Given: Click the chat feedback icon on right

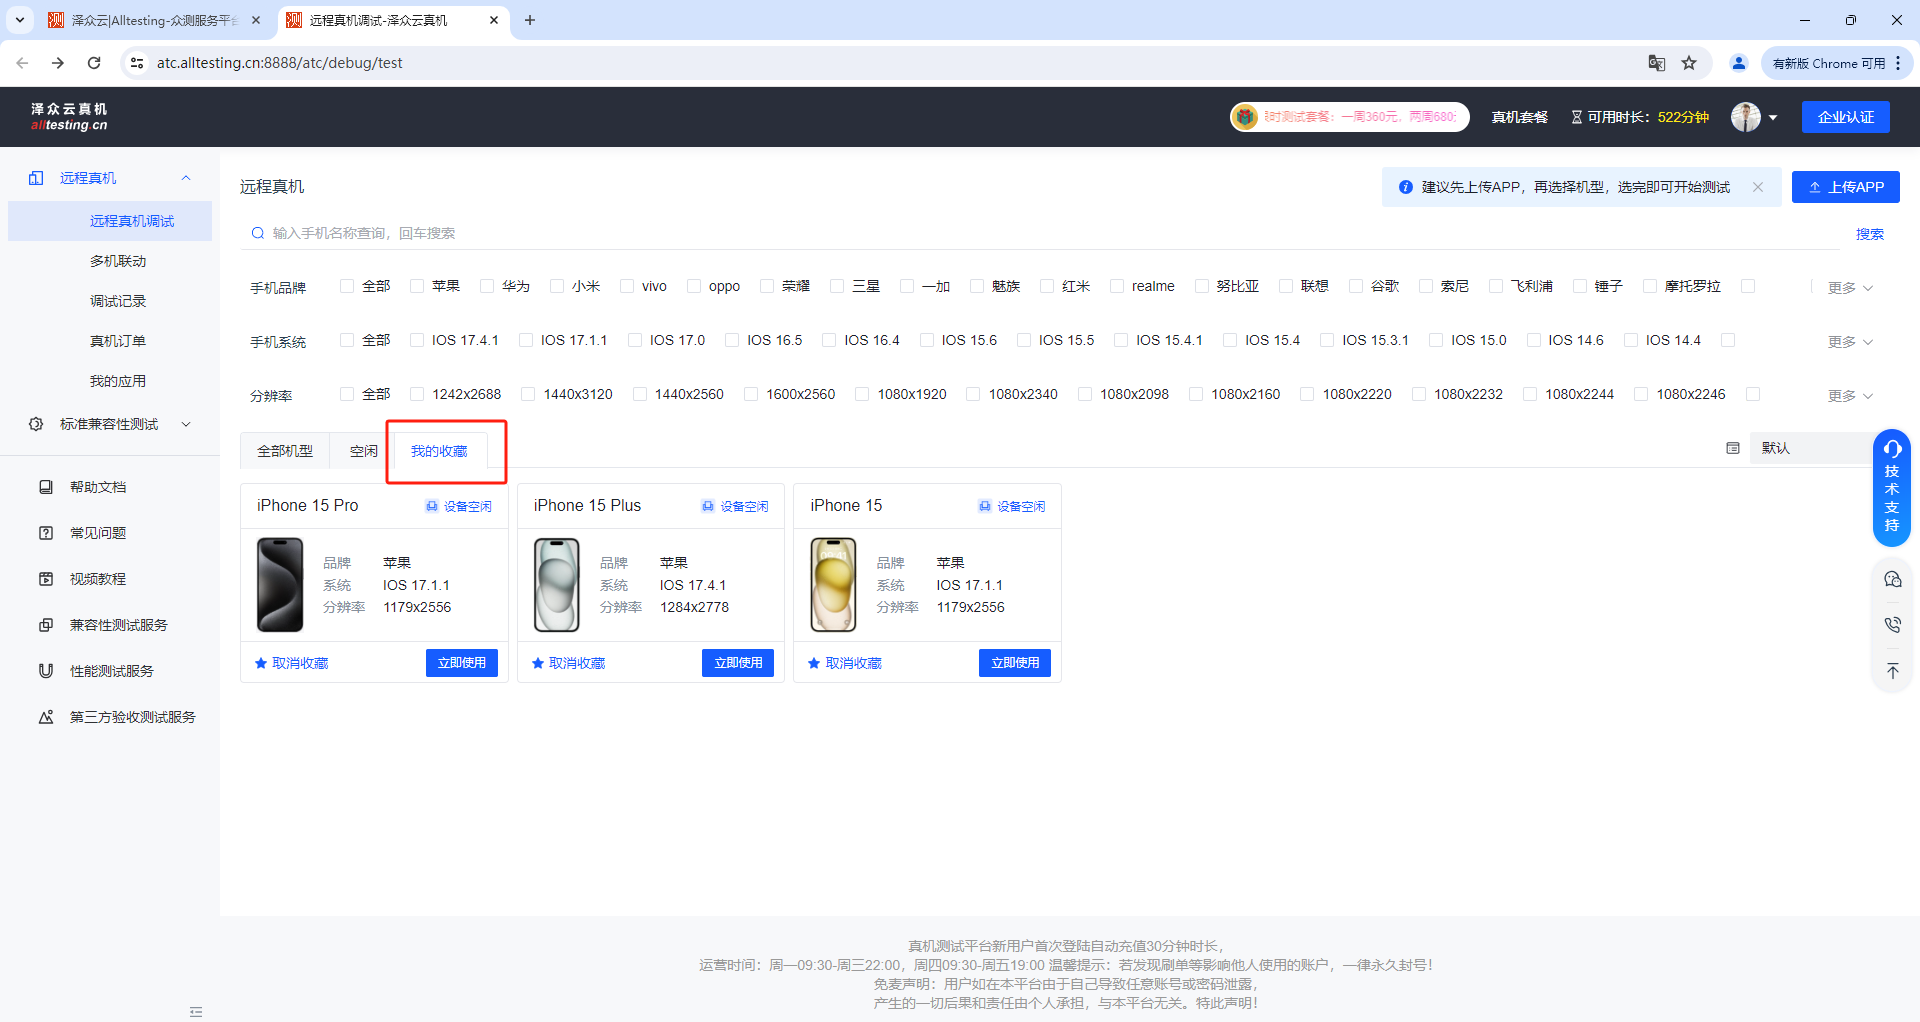Looking at the screenshot, I should coord(1892,579).
